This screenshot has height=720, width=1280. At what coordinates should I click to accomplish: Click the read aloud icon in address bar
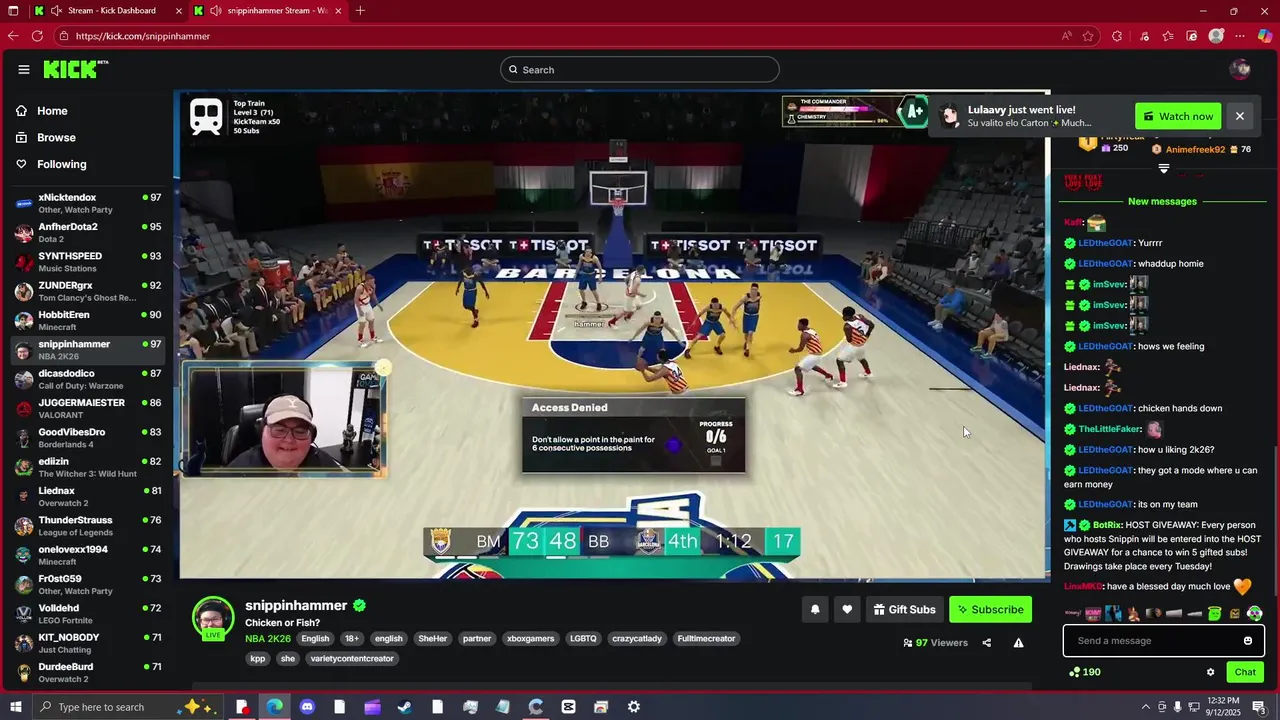[1067, 36]
